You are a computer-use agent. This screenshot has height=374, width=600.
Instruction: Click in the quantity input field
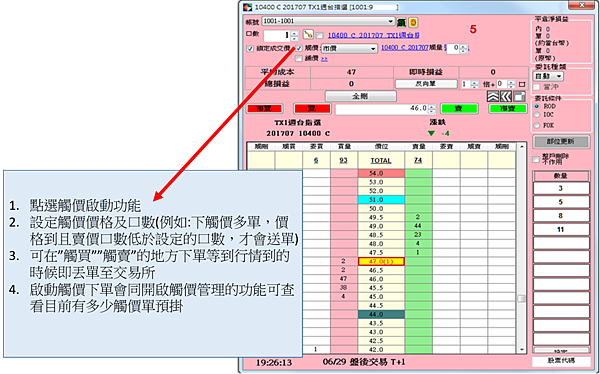pos(277,36)
